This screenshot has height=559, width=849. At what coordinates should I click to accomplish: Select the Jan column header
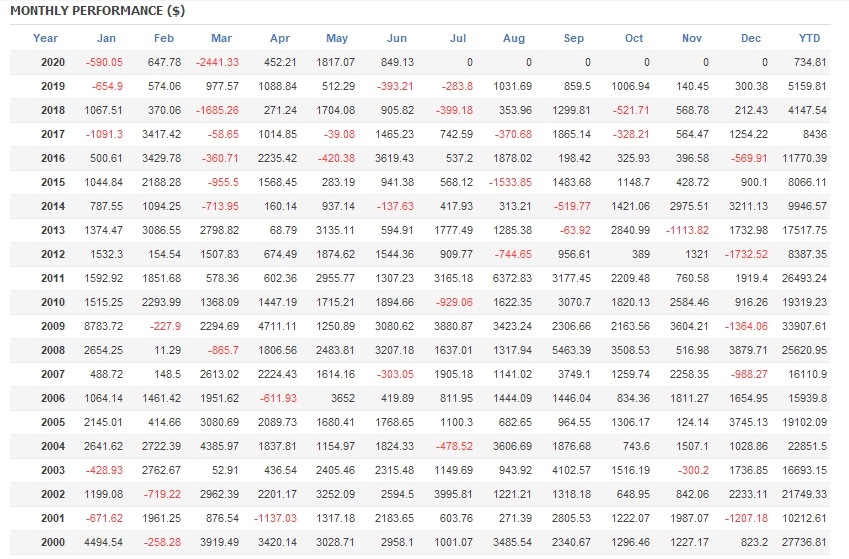point(106,38)
